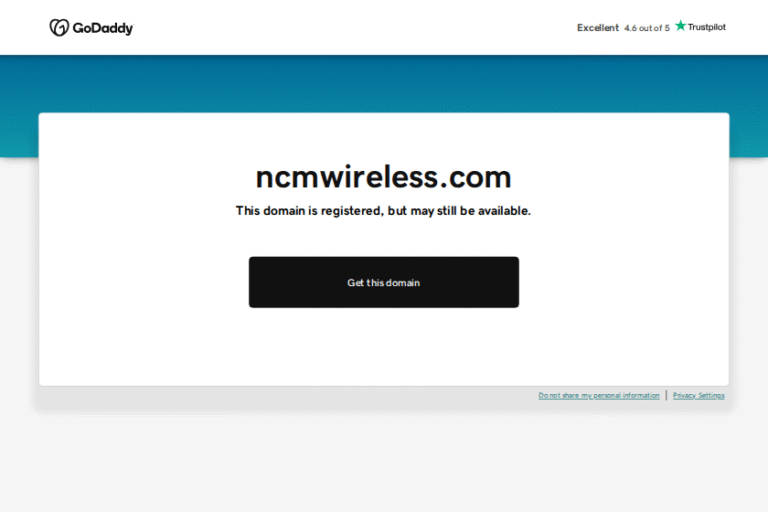This screenshot has width=768, height=512.
Task: Click empty white card area below button
Action: (x=384, y=346)
